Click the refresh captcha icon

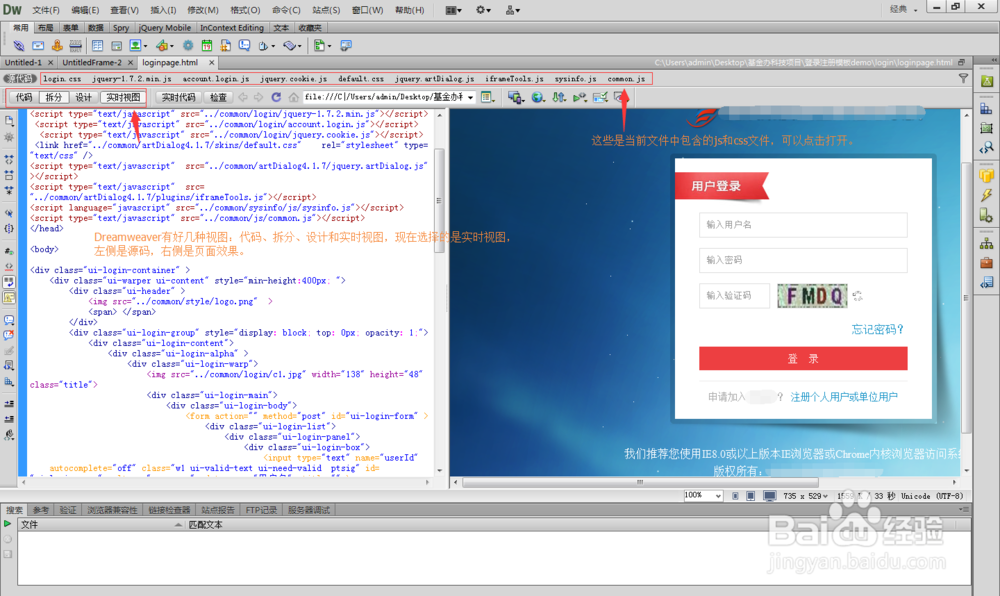tap(858, 296)
